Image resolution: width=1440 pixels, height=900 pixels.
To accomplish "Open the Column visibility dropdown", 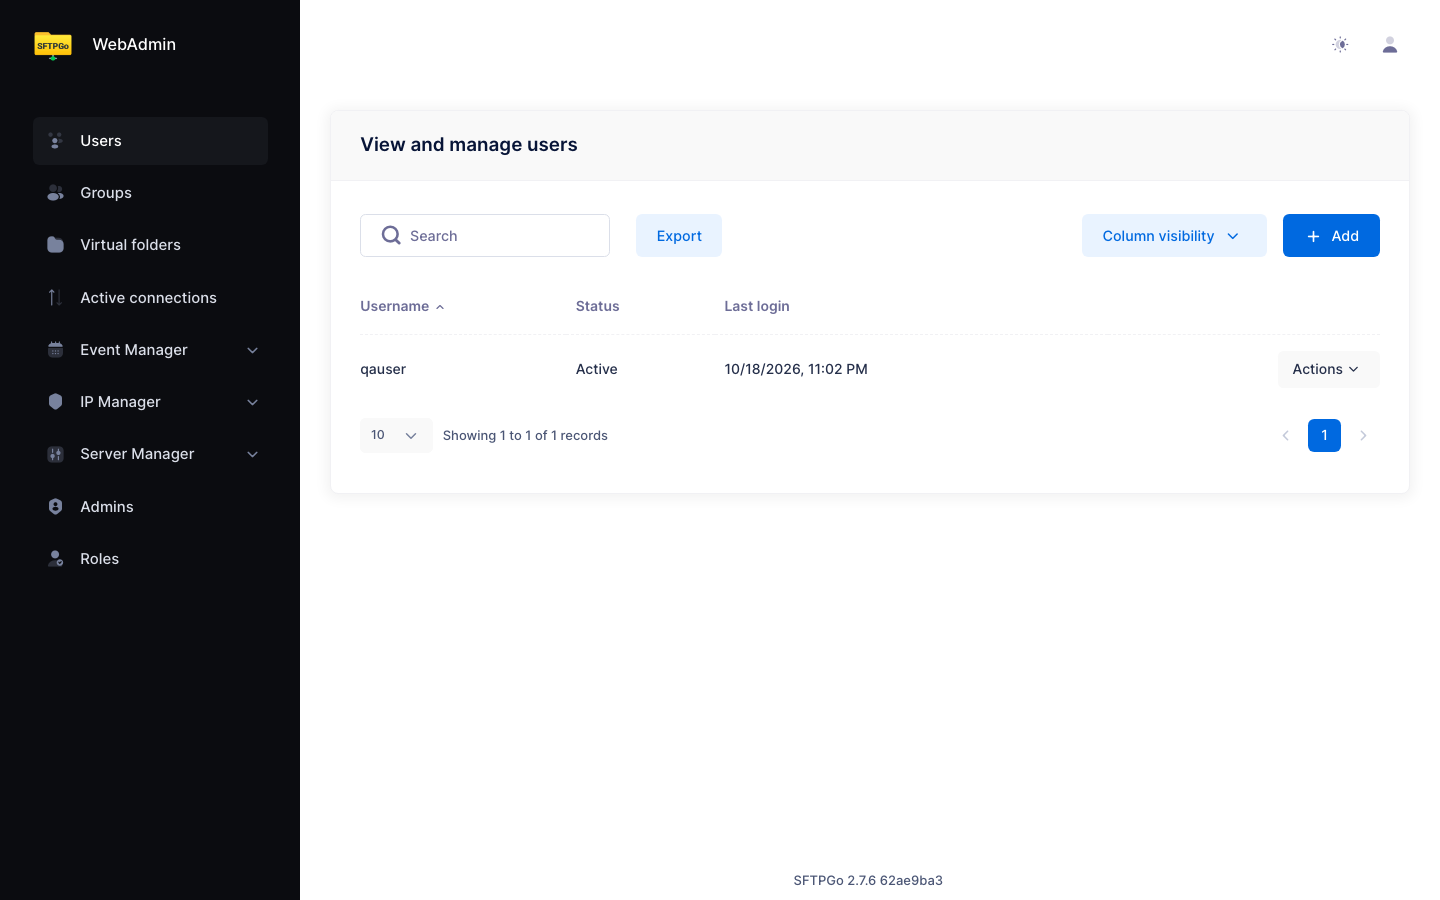I will click(x=1174, y=235).
